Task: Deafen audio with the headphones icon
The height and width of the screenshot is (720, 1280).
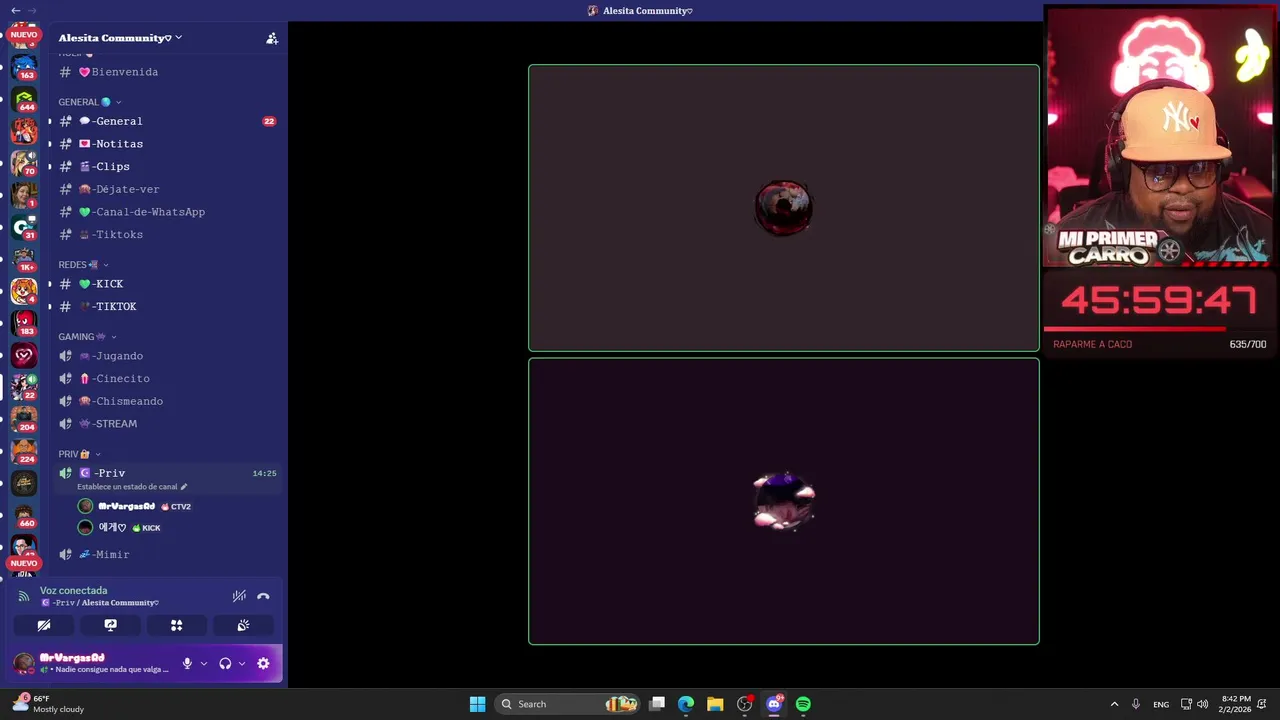Action: pyautogui.click(x=225, y=663)
